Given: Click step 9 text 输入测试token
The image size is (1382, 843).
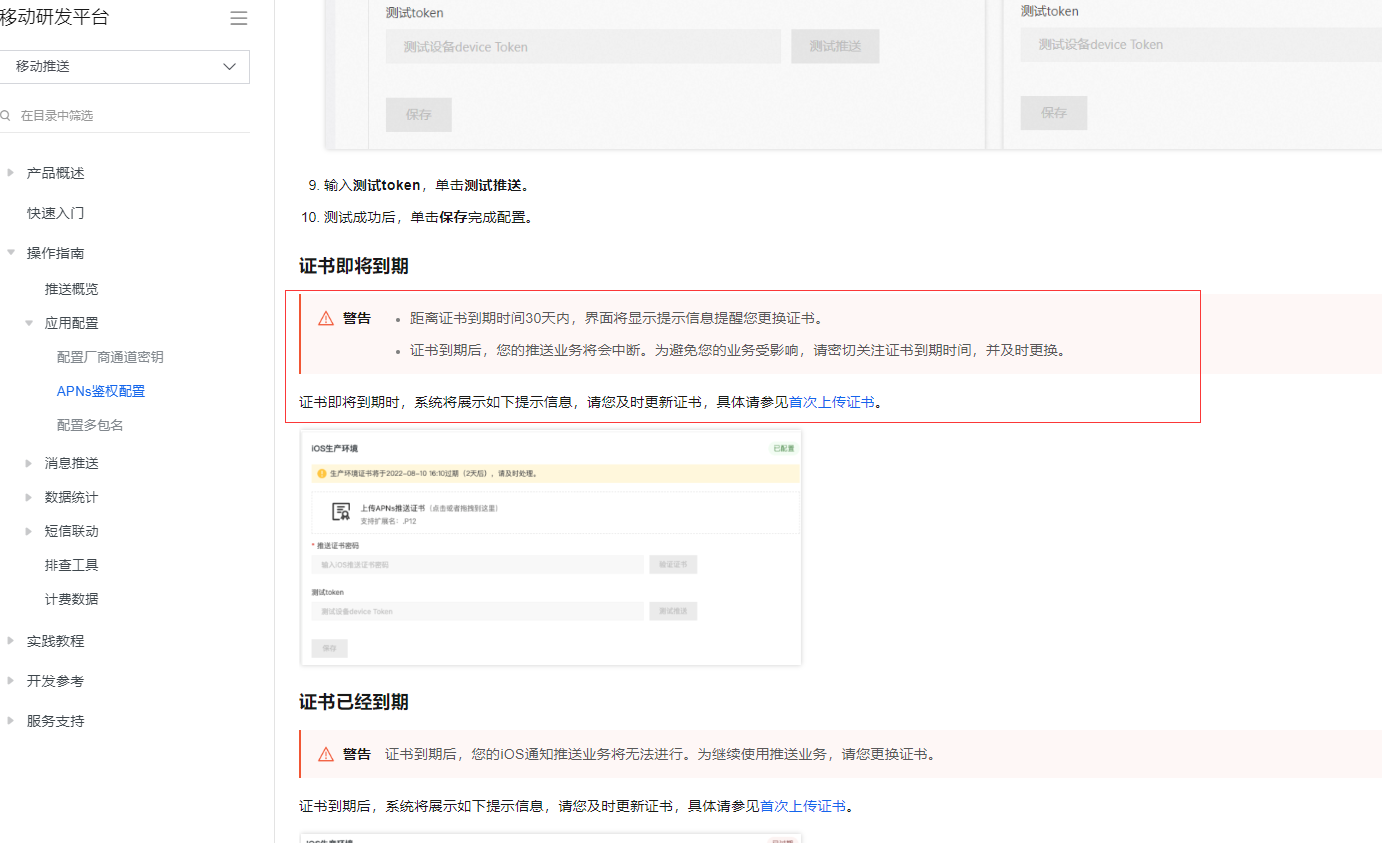Looking at the screenshot, I should click(x=372, y=185).
